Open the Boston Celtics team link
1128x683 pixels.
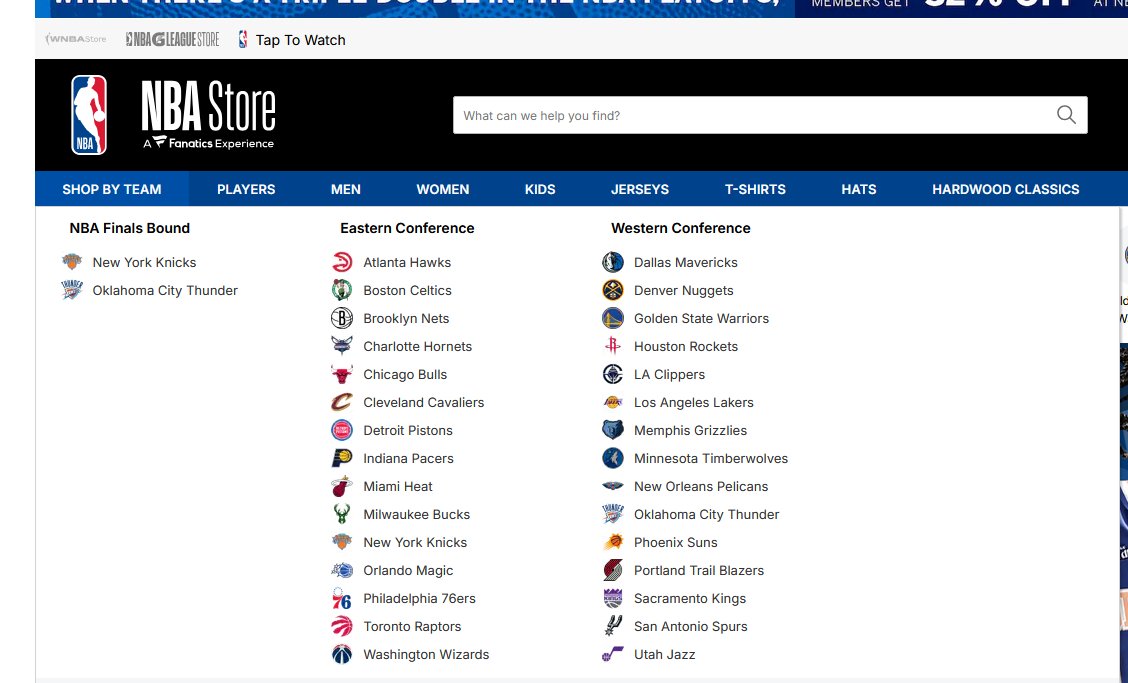tap(407, 290)
